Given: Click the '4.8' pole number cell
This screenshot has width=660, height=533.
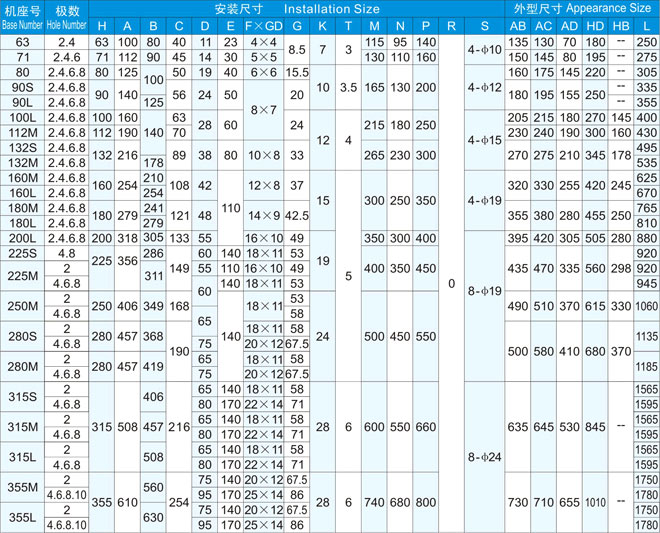Looking at the screenshot, I should [67, 253].
